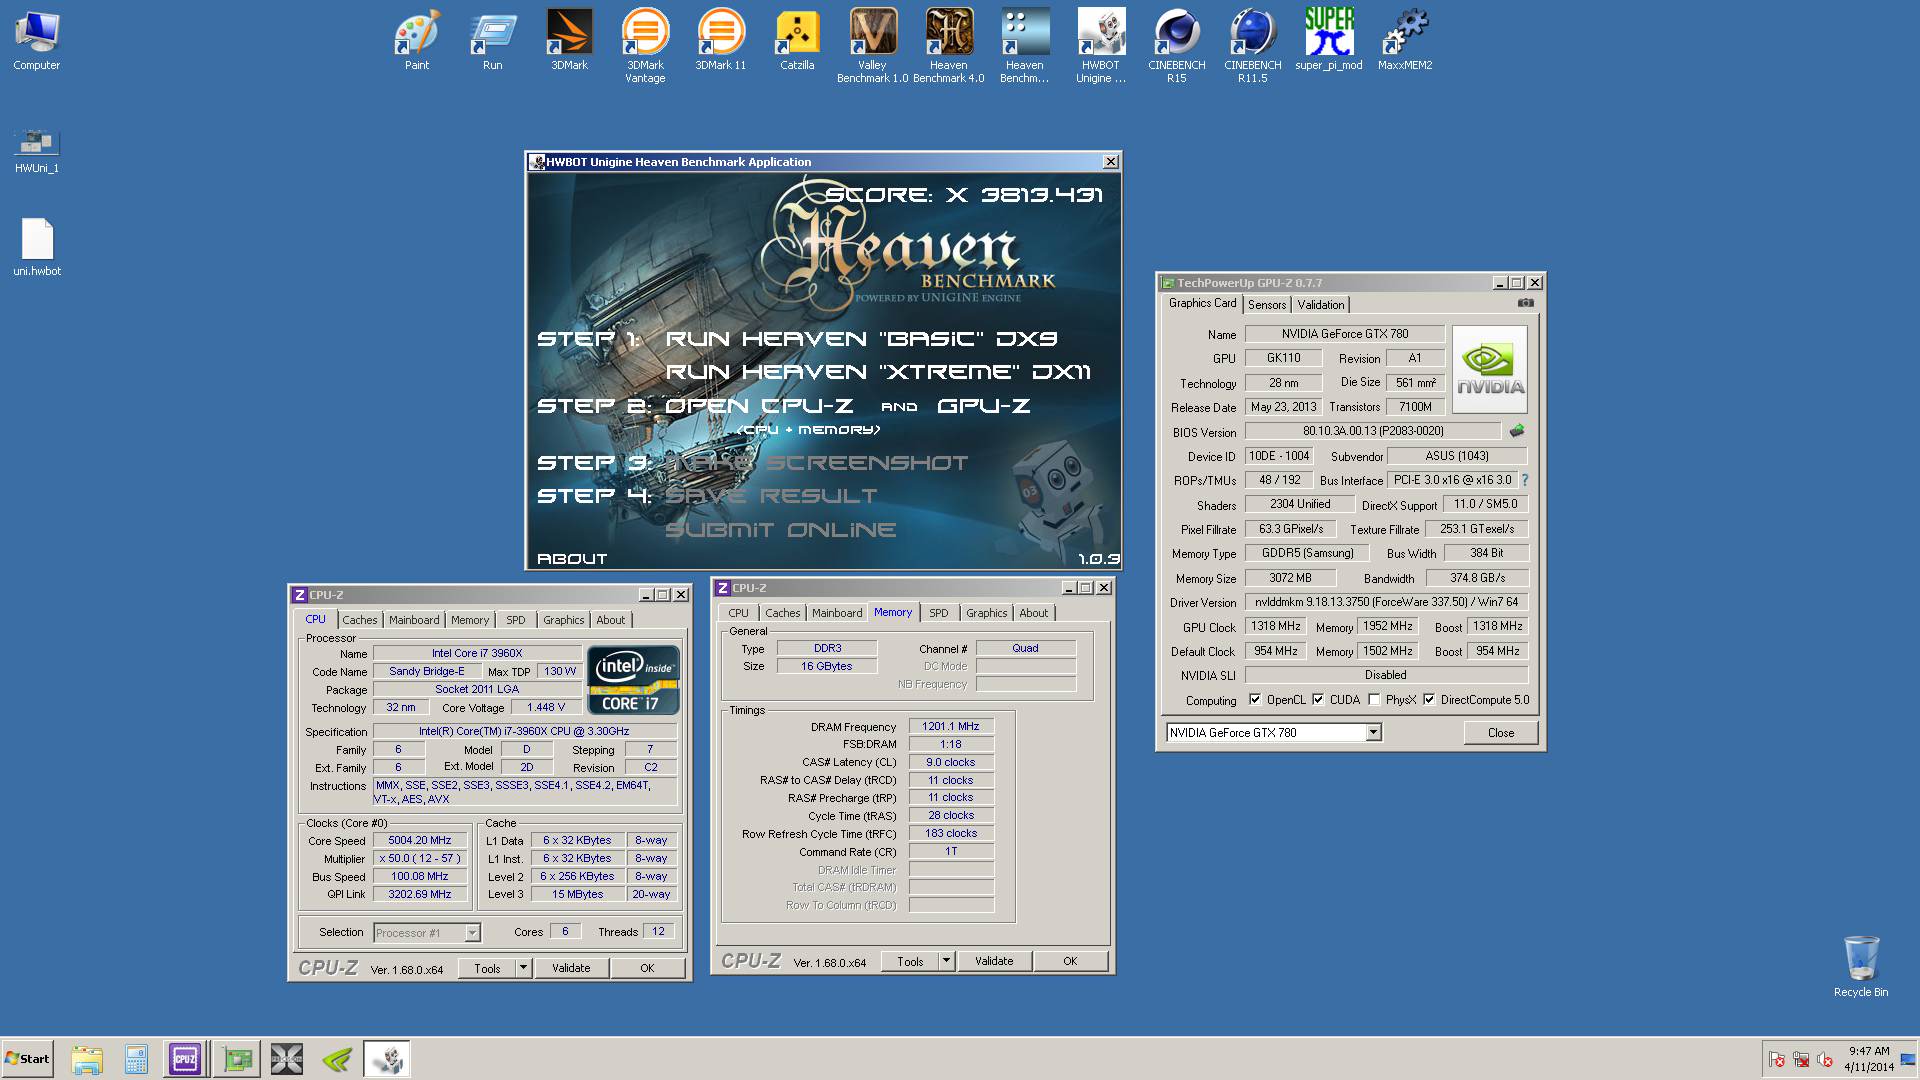
Task: Open the SPD tab in the CPU-Z Memory window
Action: pos(939,613)
